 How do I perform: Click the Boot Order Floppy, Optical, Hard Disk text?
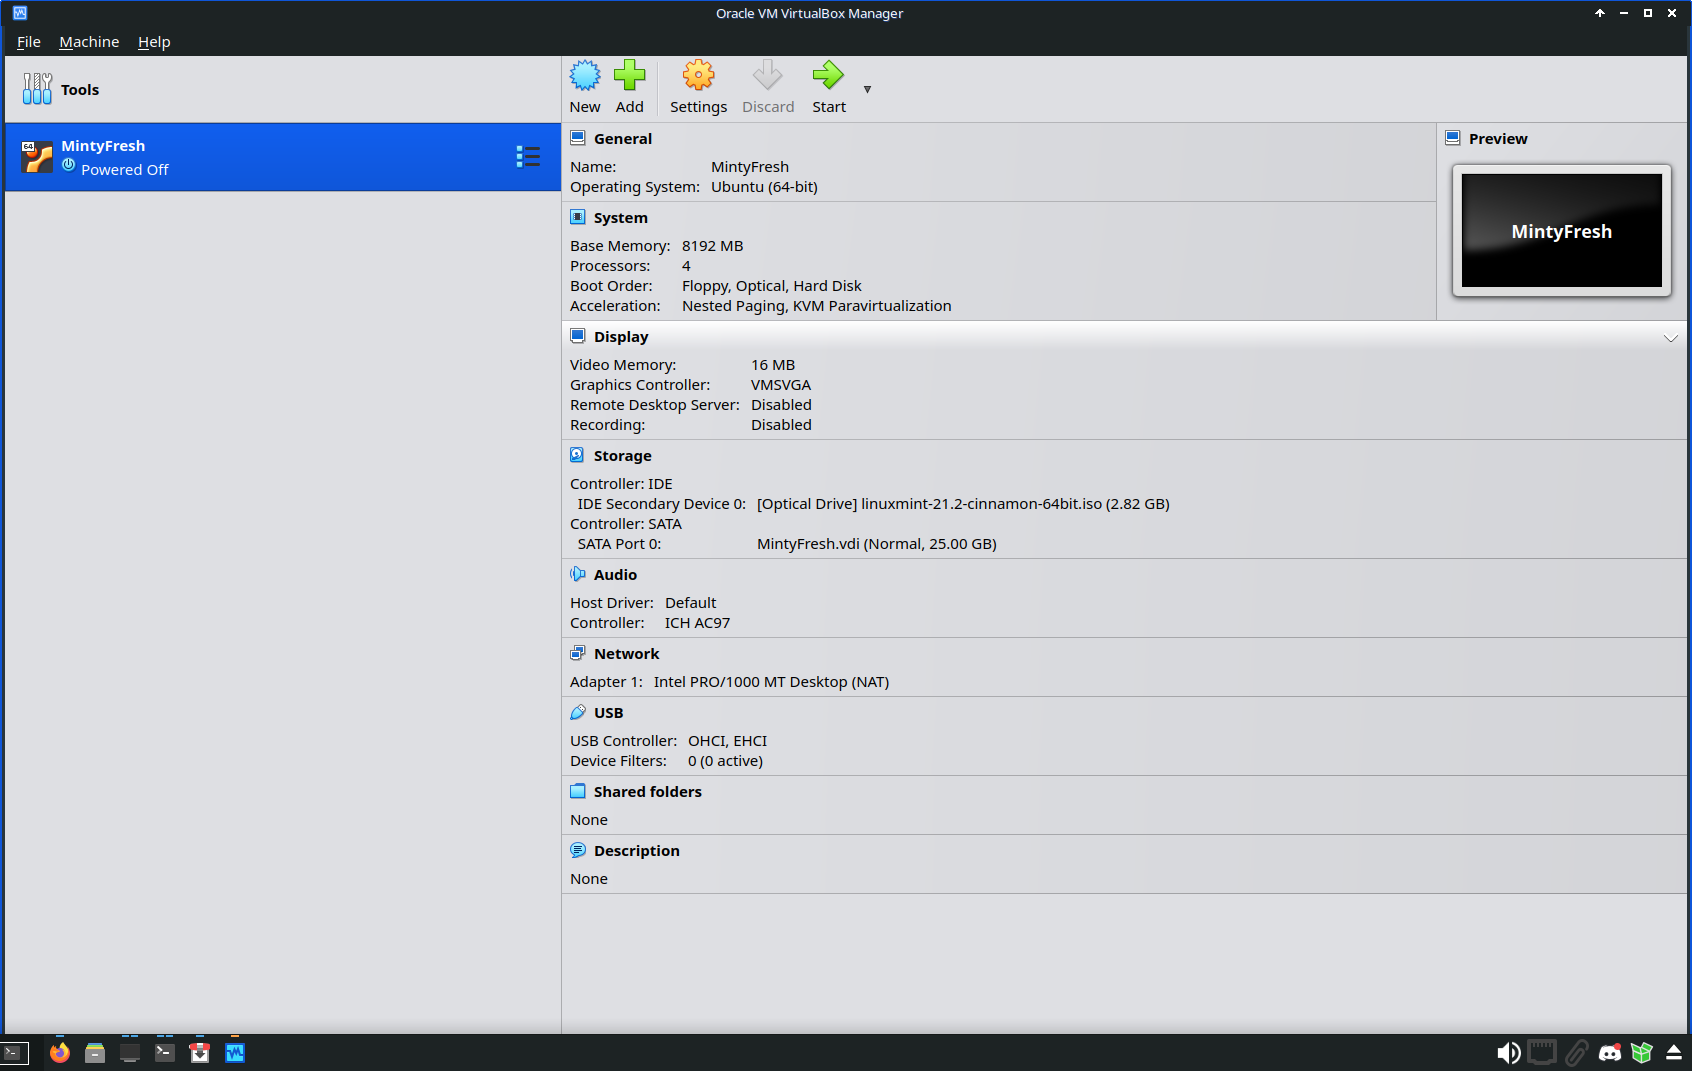coord(772,286)
